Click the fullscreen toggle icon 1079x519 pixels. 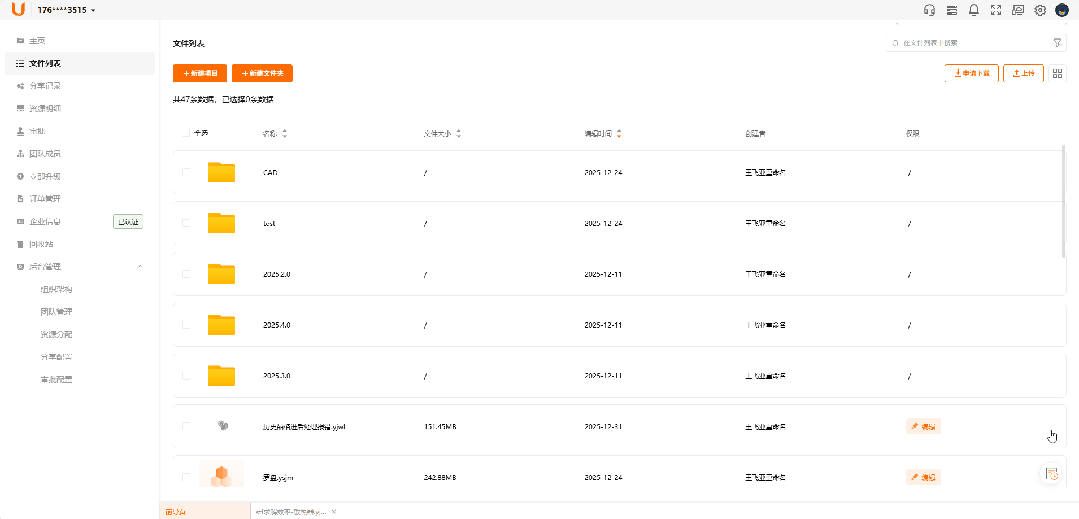995,10
